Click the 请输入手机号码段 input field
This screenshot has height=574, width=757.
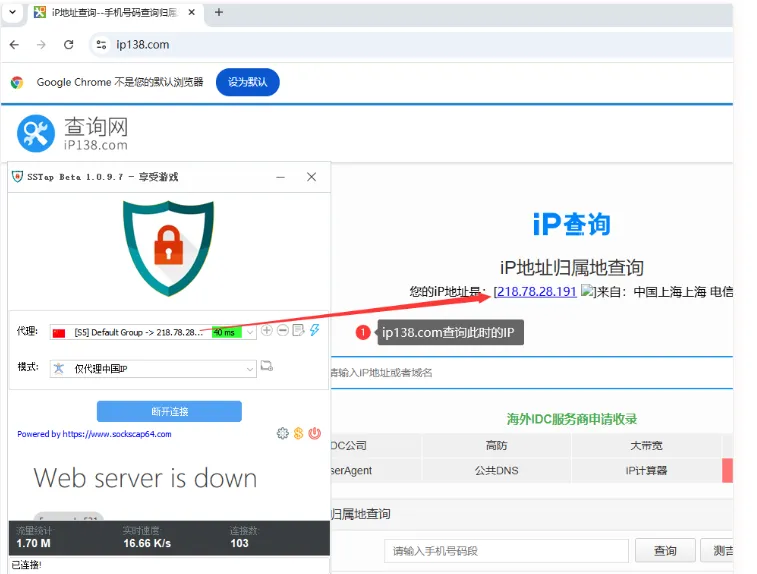coord(506,551)
